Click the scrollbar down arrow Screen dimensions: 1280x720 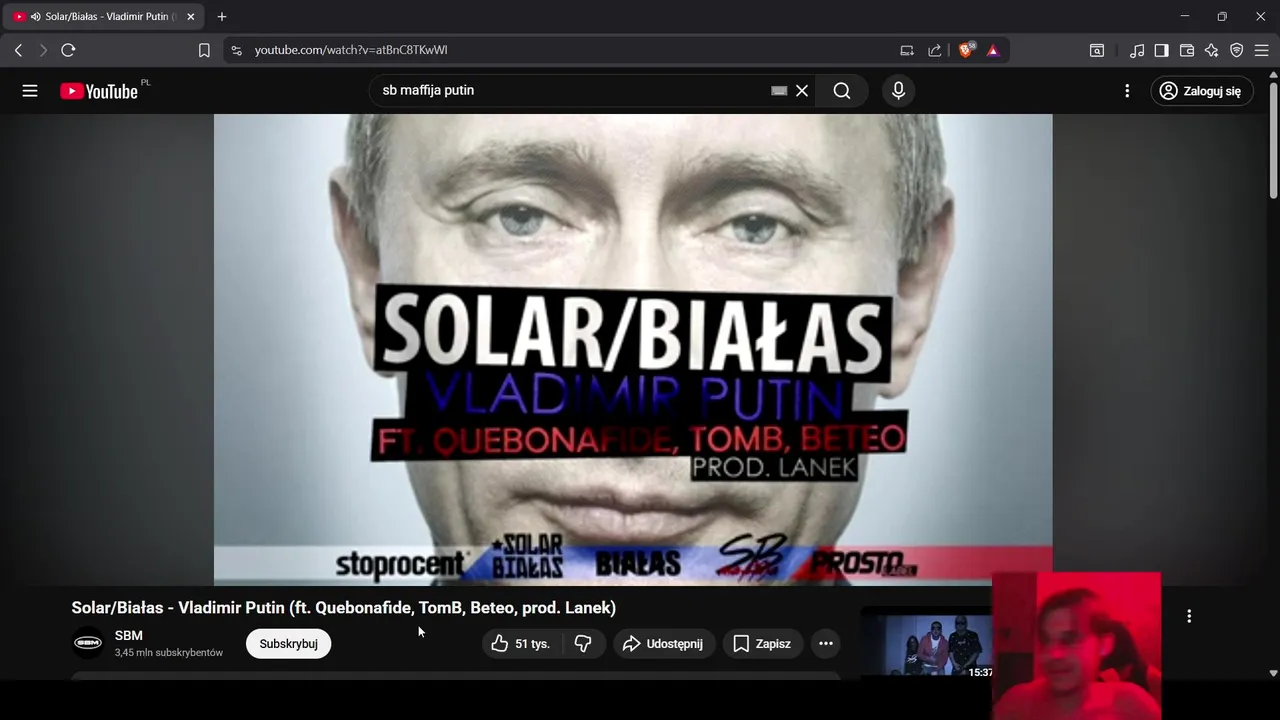(x=1273, y=674)
